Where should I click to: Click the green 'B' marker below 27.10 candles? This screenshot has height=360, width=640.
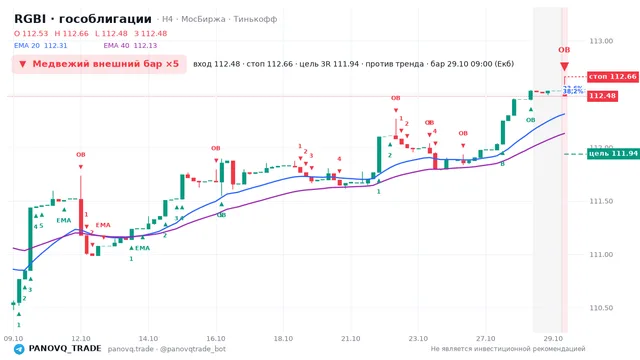coord(502,164)
